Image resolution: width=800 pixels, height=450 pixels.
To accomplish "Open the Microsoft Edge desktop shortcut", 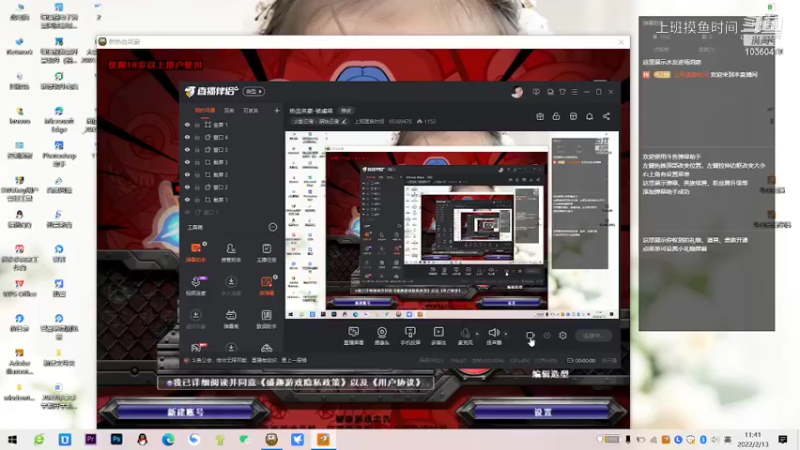I will 59,116.
